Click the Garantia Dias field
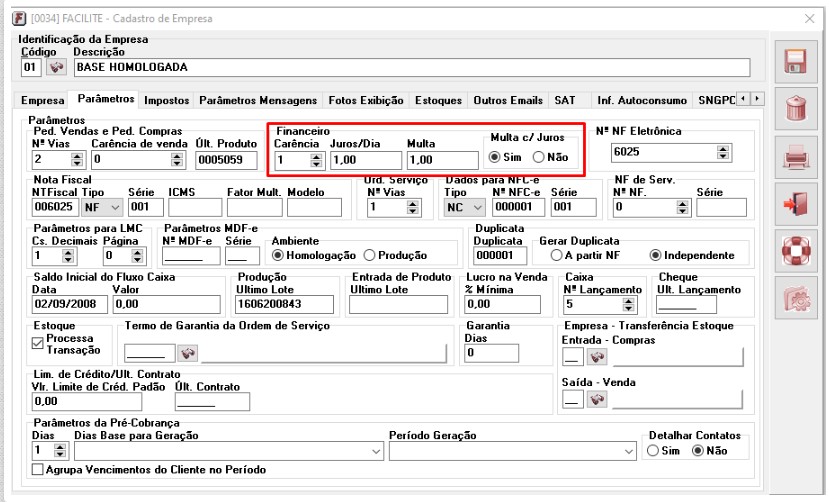Screen dimensions: 829x502 click(x=491, y=353)
